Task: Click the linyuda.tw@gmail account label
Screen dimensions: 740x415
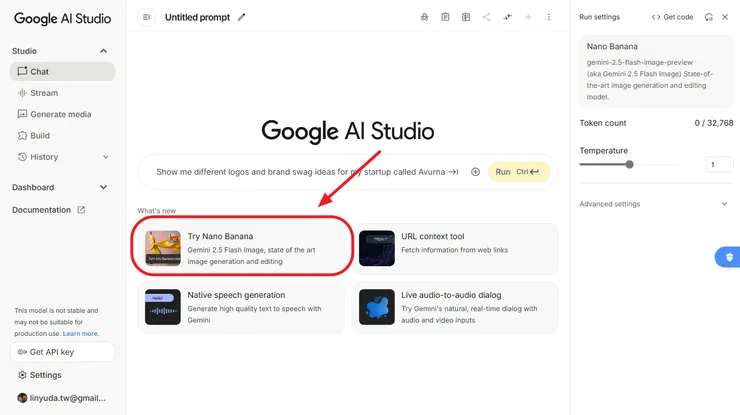Action: tap(67, 398)
